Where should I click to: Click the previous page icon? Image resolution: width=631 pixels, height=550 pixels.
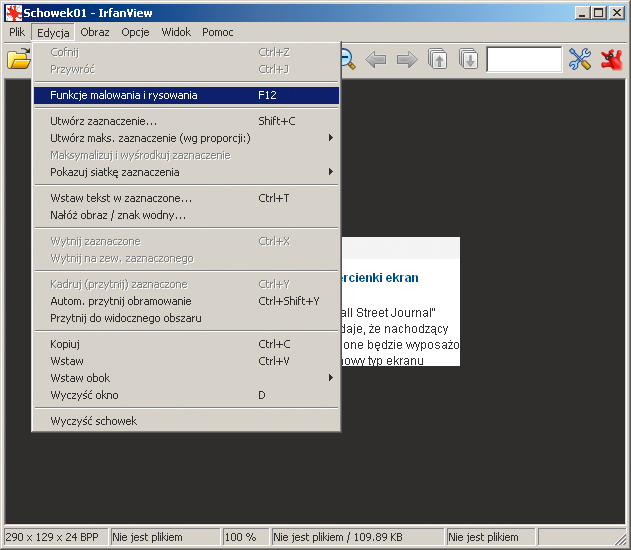point(438,60)
